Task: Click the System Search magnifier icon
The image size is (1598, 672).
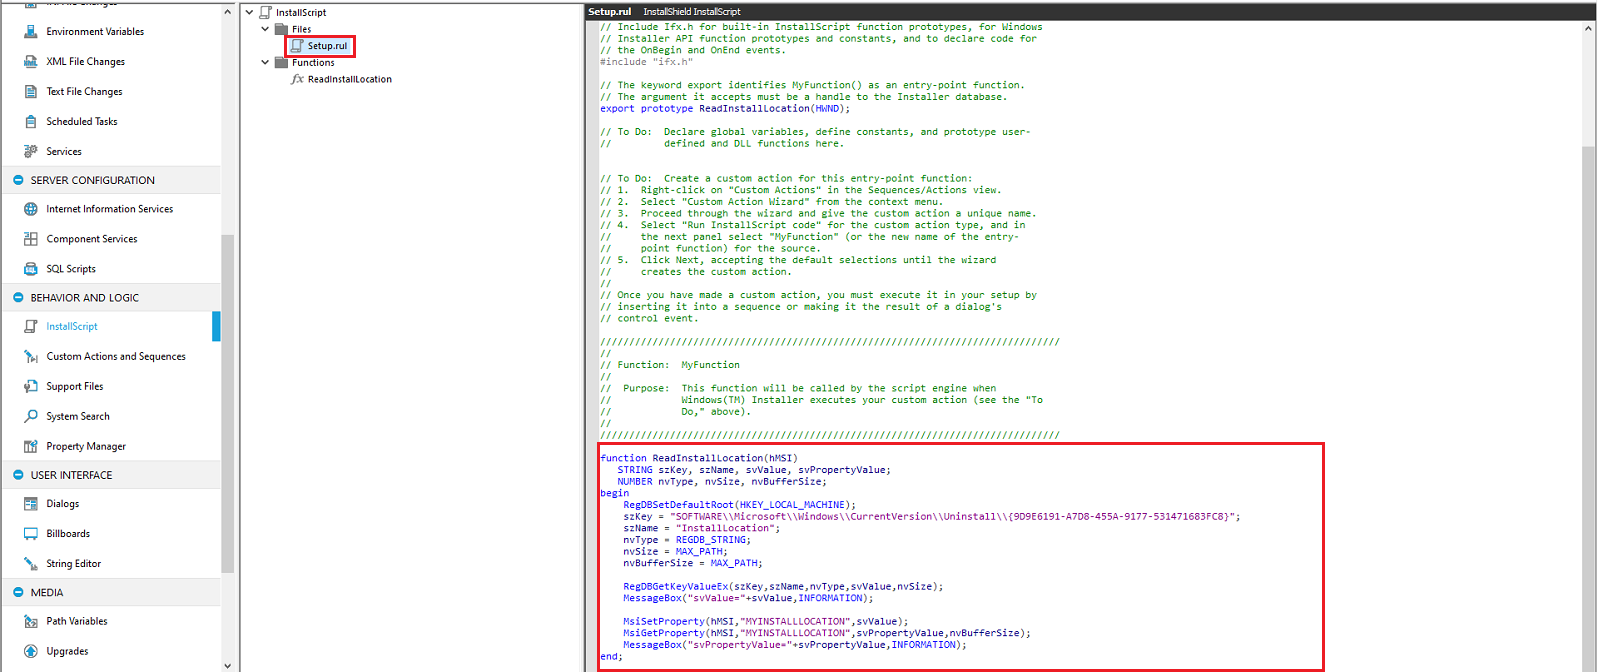Action: [30, 417]
